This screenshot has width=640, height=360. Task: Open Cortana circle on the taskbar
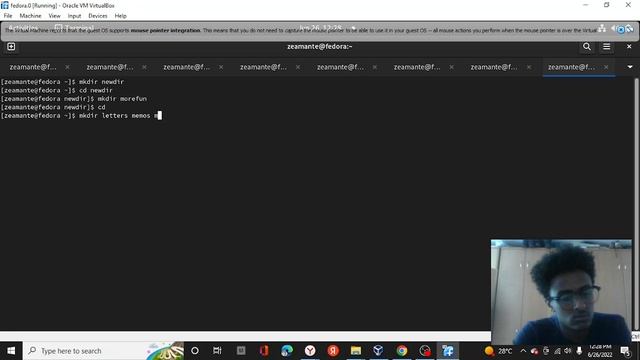click(x=195, y=351)
